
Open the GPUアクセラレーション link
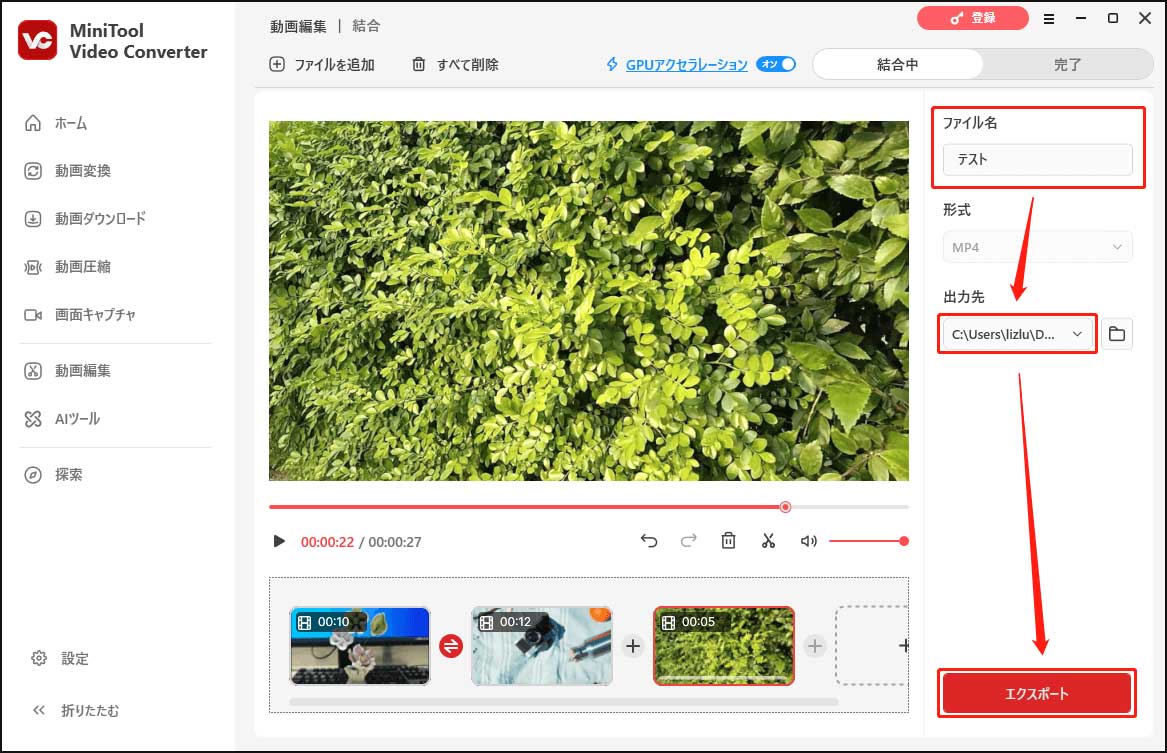pos(686,65)
